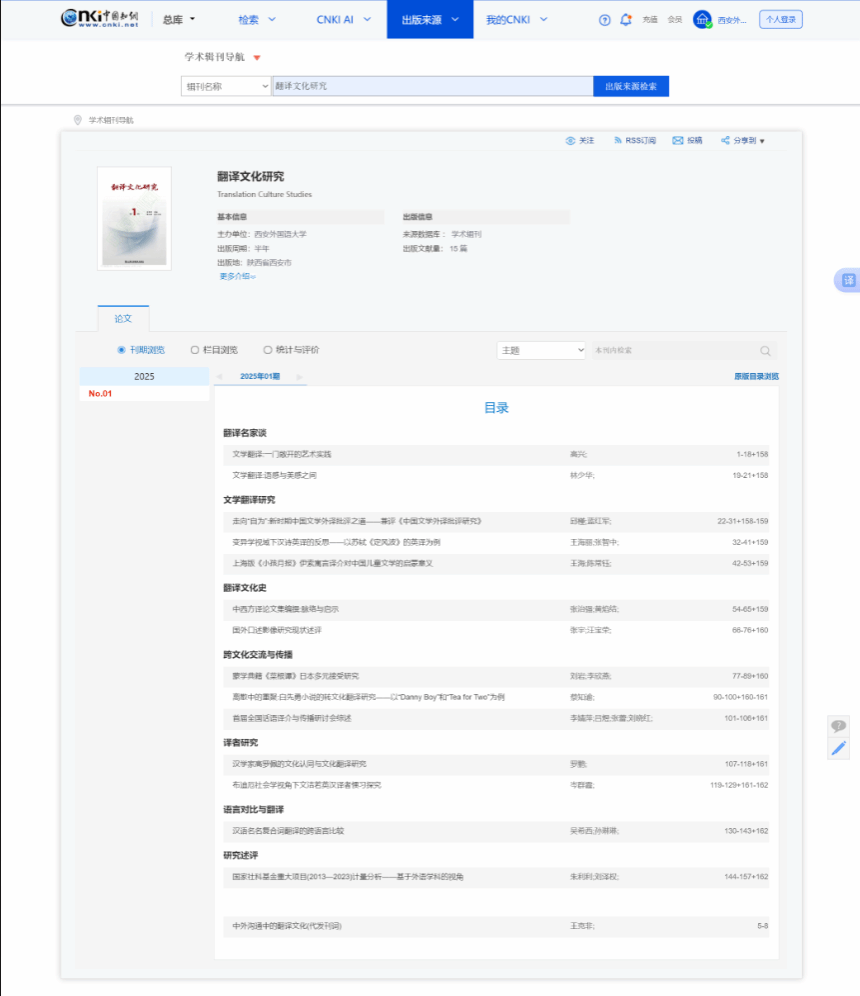860x996 pixels.
Task: Go to next issue arrow
Action: (300, 377)
